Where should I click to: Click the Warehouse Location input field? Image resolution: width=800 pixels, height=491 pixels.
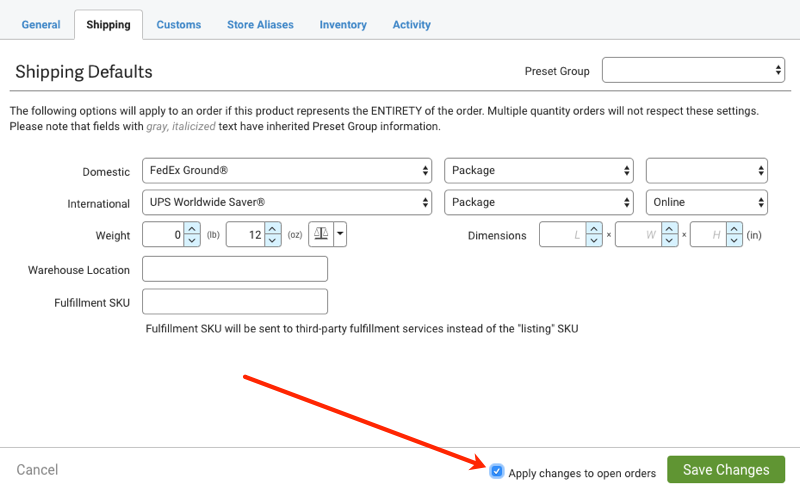pyautogui.click(x=236, y=269)
